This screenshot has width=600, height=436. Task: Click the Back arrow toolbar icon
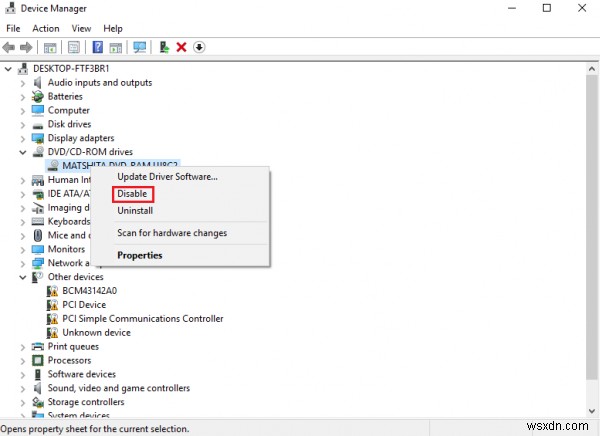(x=8, y=47)
